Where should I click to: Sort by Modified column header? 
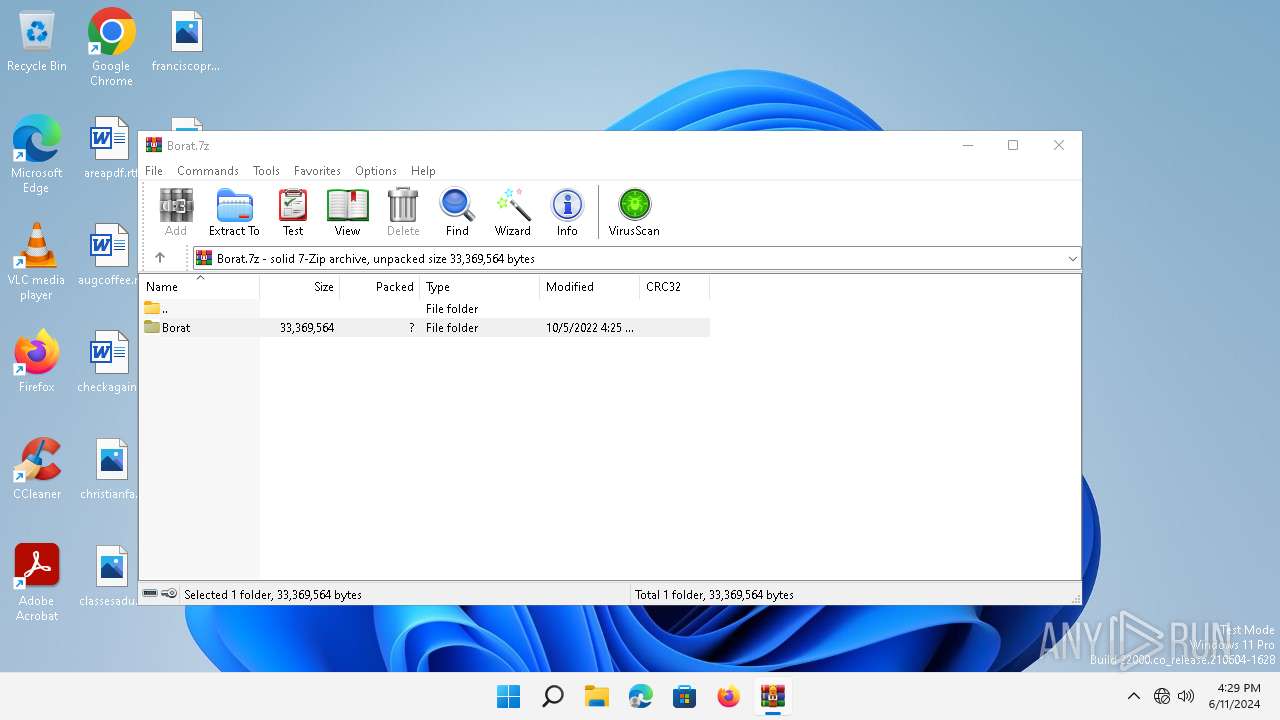click(590, 287)
